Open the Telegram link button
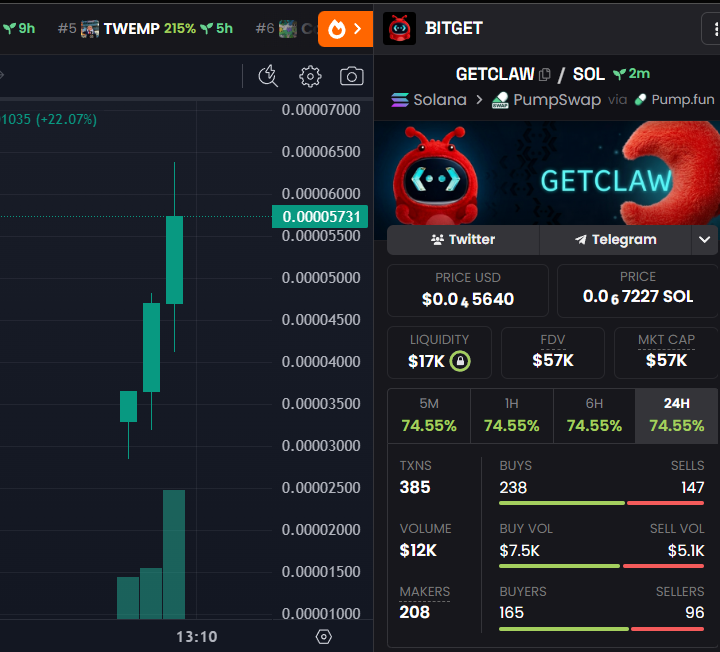 615,240
